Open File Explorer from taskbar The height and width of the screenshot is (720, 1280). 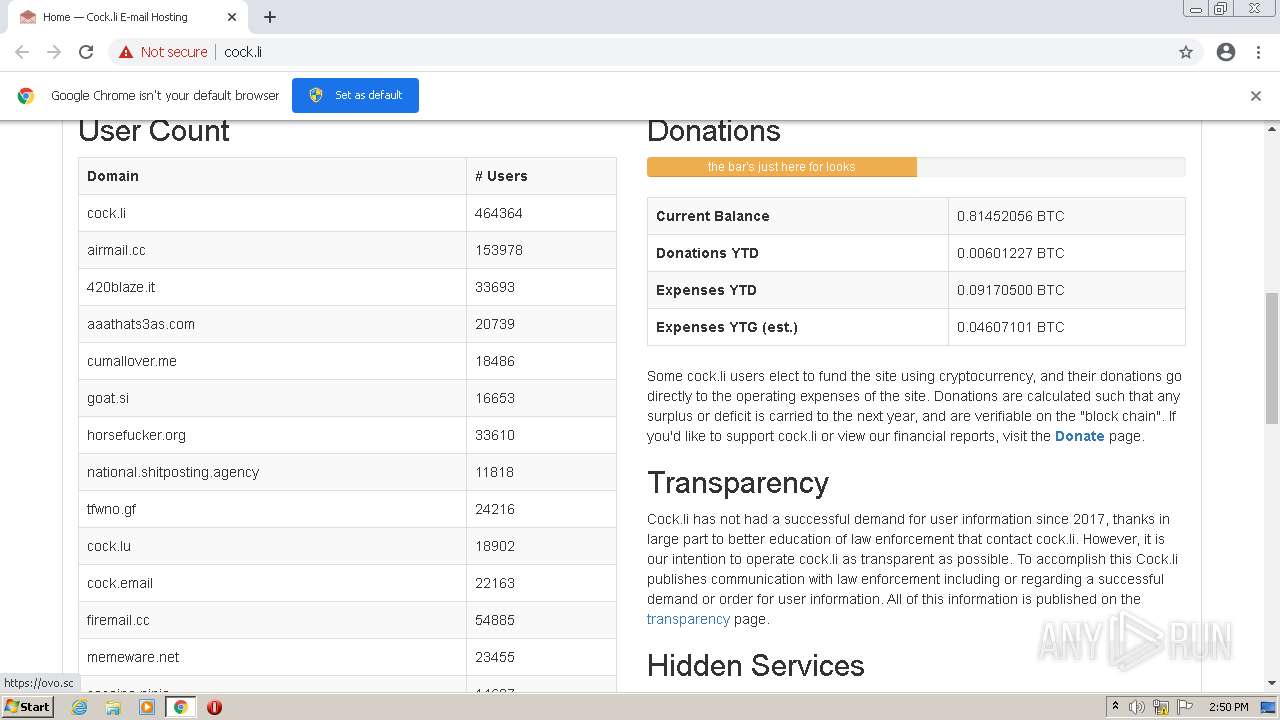tap(113, 707)
